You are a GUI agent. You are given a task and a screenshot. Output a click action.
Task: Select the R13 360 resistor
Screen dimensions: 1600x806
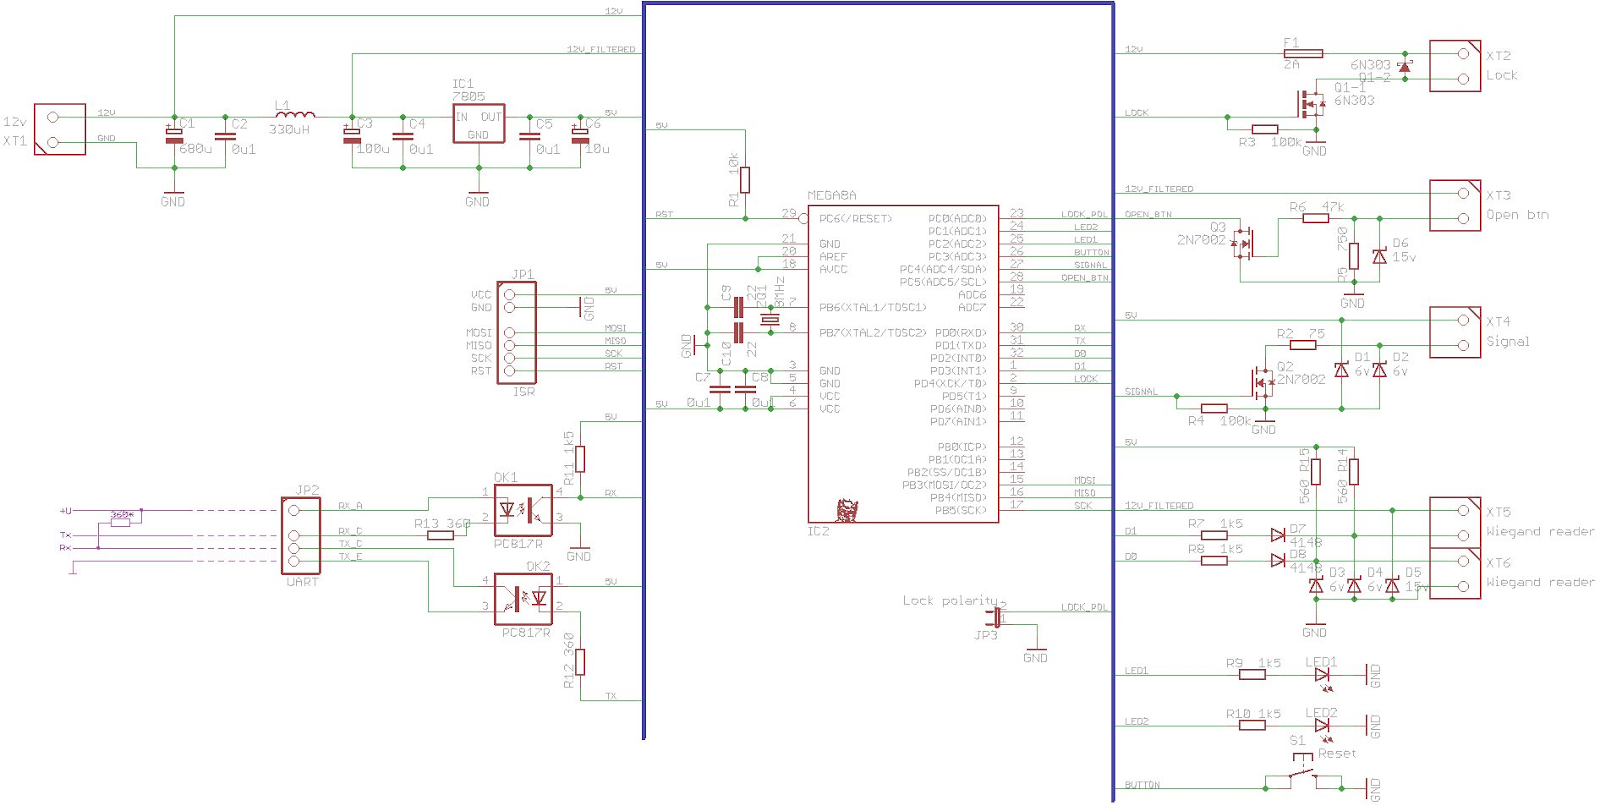(440, 535)
